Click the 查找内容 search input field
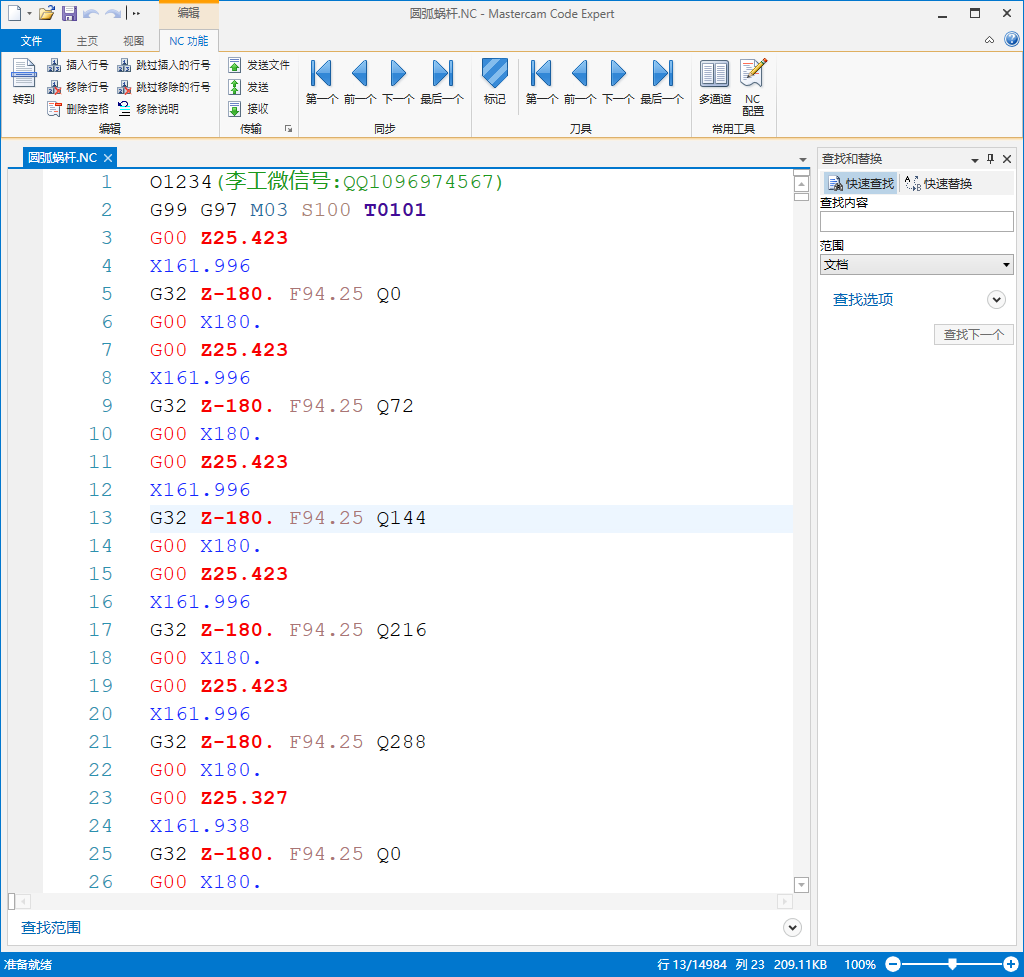This screenshot has height=977, width=1024. coord(916,222)
